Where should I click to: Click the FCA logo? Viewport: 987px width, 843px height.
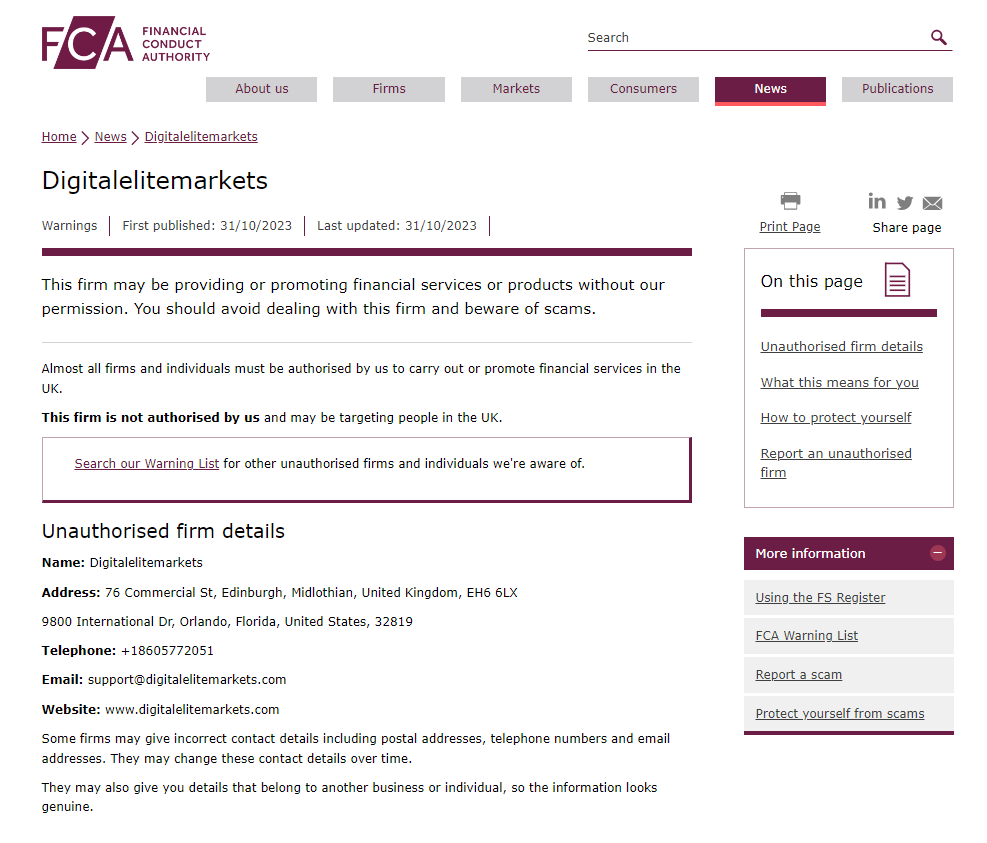click(x=125, y=42)
